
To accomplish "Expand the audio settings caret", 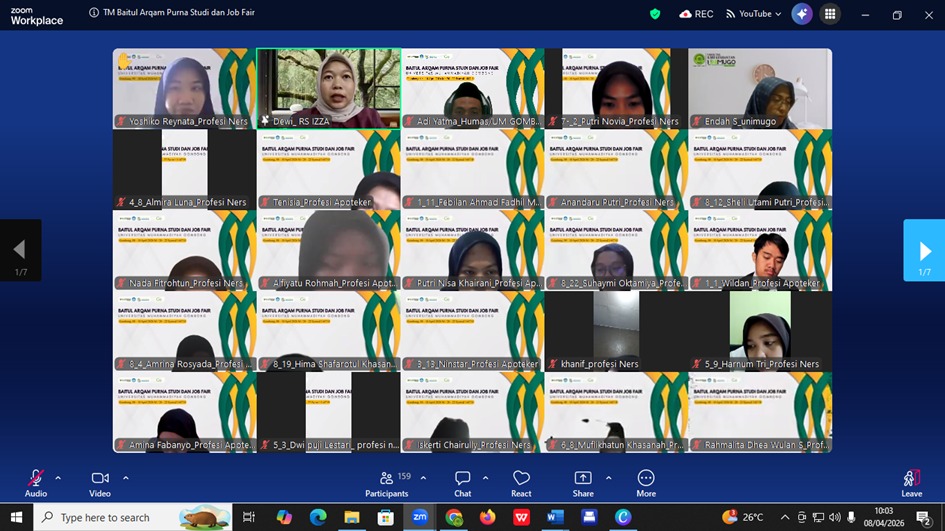I will click(x=58, y=478).
